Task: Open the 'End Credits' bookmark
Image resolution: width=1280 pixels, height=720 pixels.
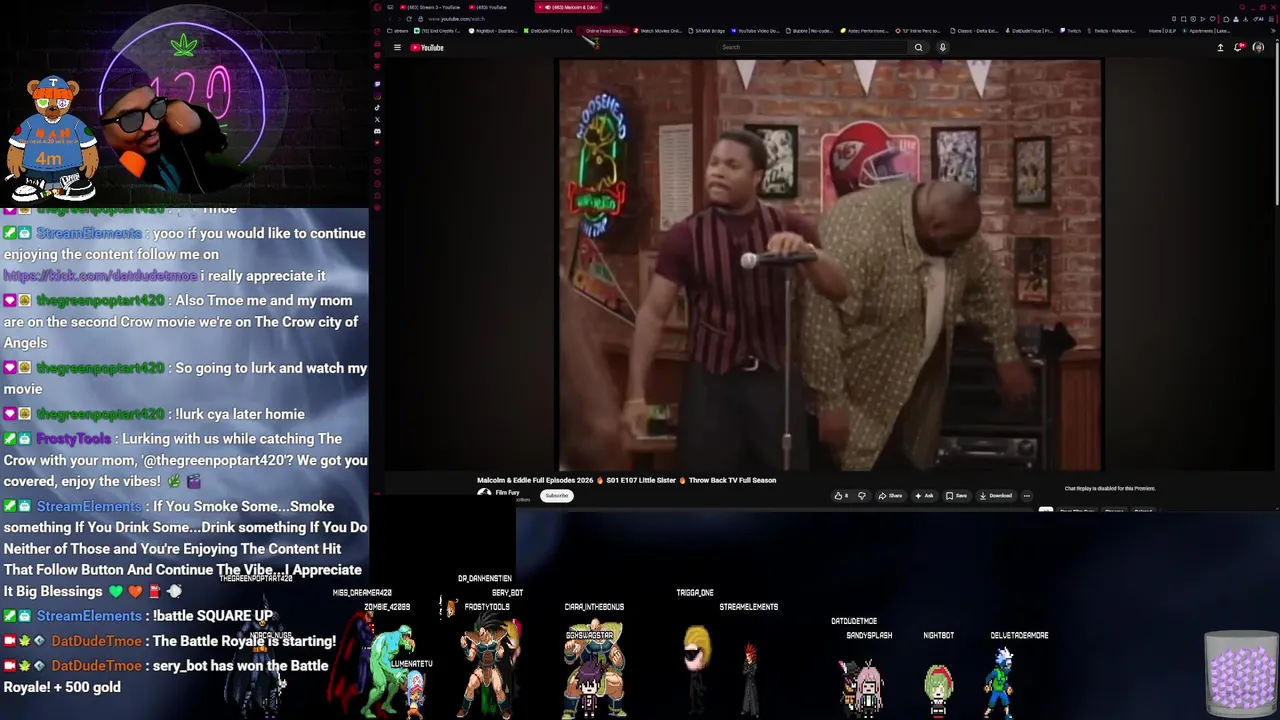Action: (438, 31)
